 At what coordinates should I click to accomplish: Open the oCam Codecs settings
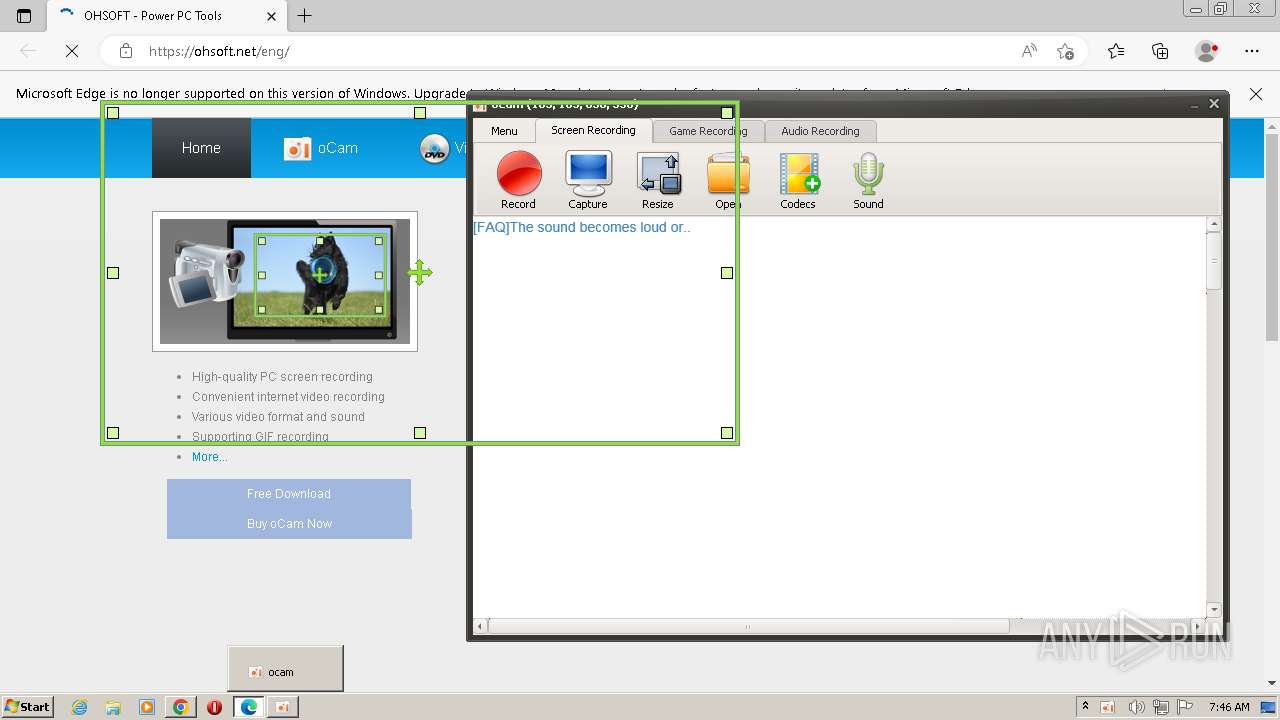[x=798, y=180]
